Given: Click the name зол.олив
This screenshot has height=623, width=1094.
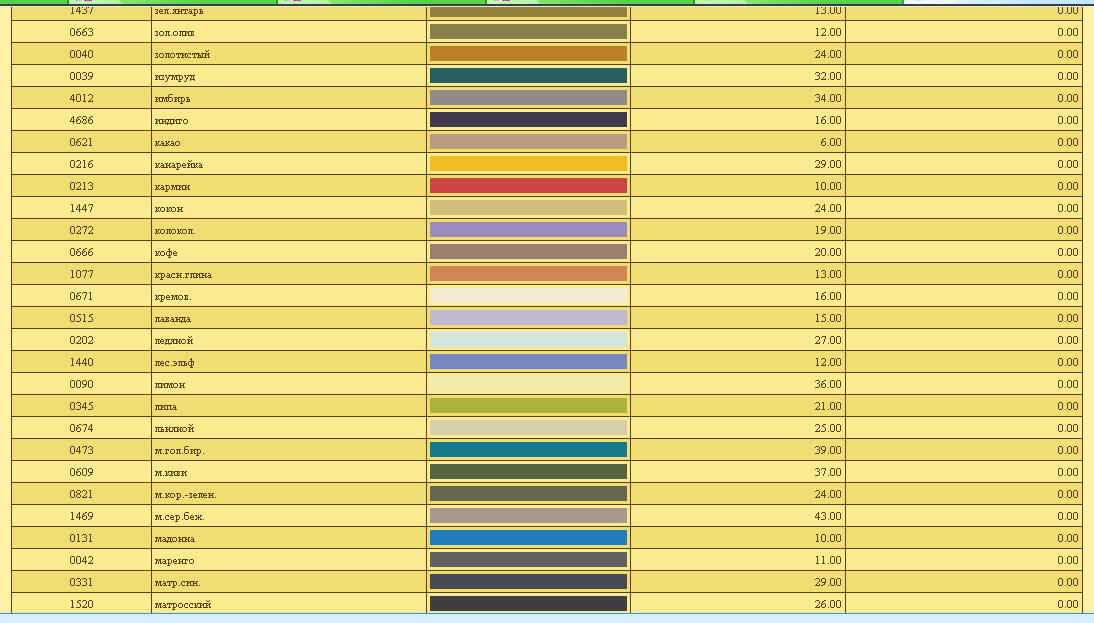Looking at the screenshot, I should pos(174,32).
